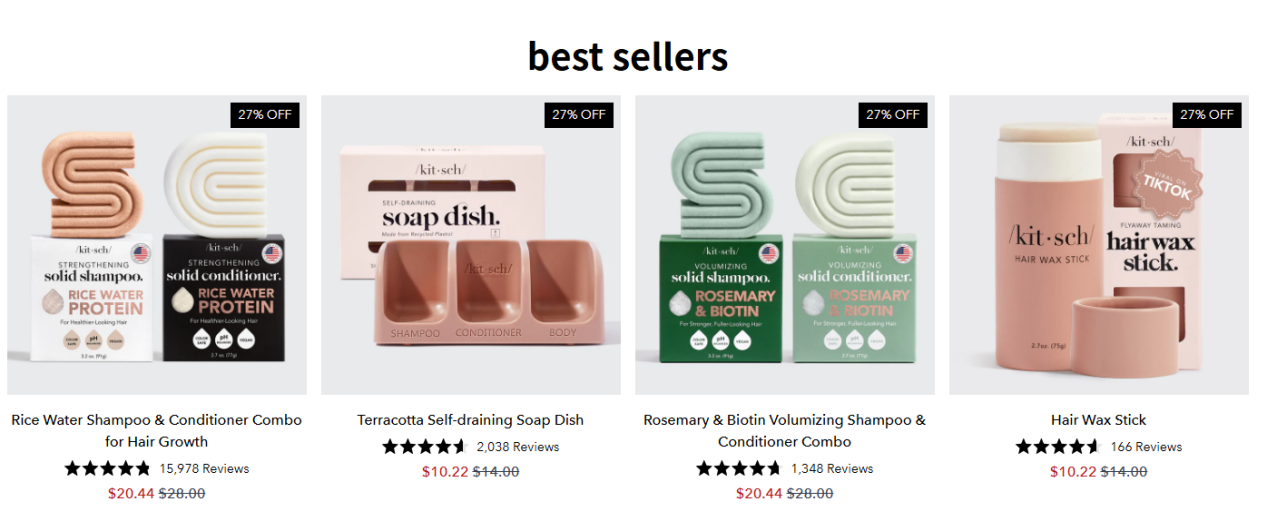Click the Terracotta Self-draining Soap Dish title
The height and width of the screenshot is (531, 1267).
471,420
